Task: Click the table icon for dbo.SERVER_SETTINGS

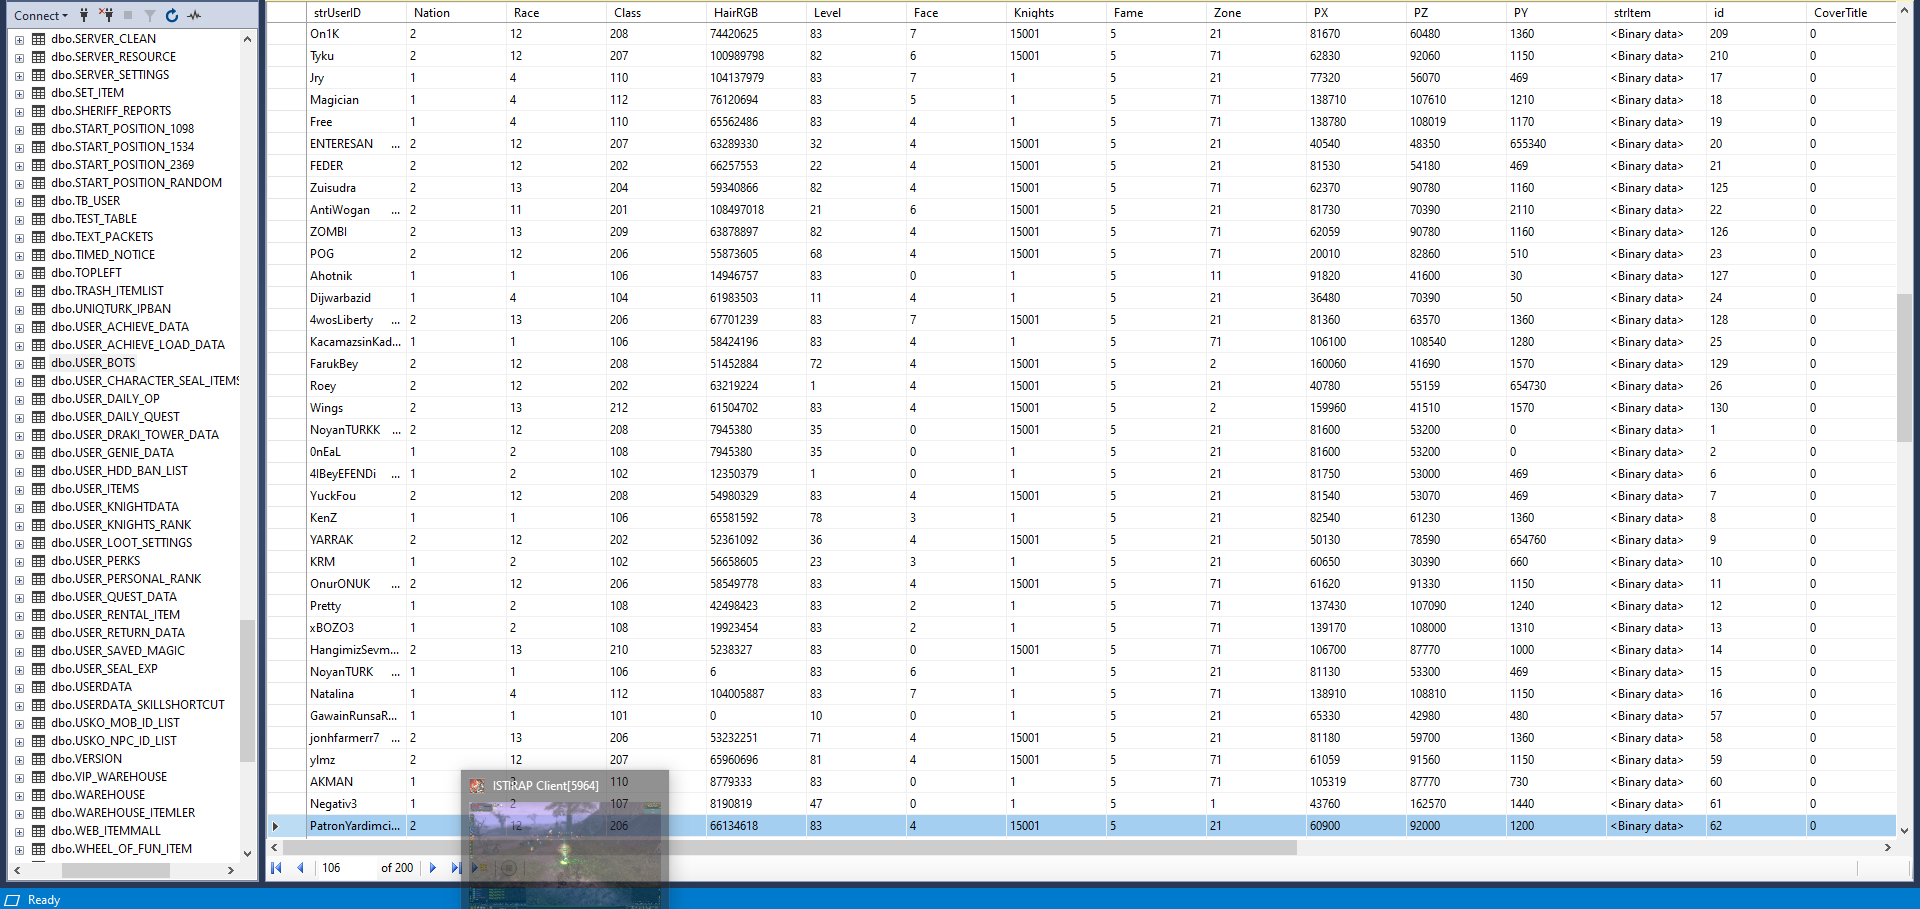Action: tap(39, 75)
